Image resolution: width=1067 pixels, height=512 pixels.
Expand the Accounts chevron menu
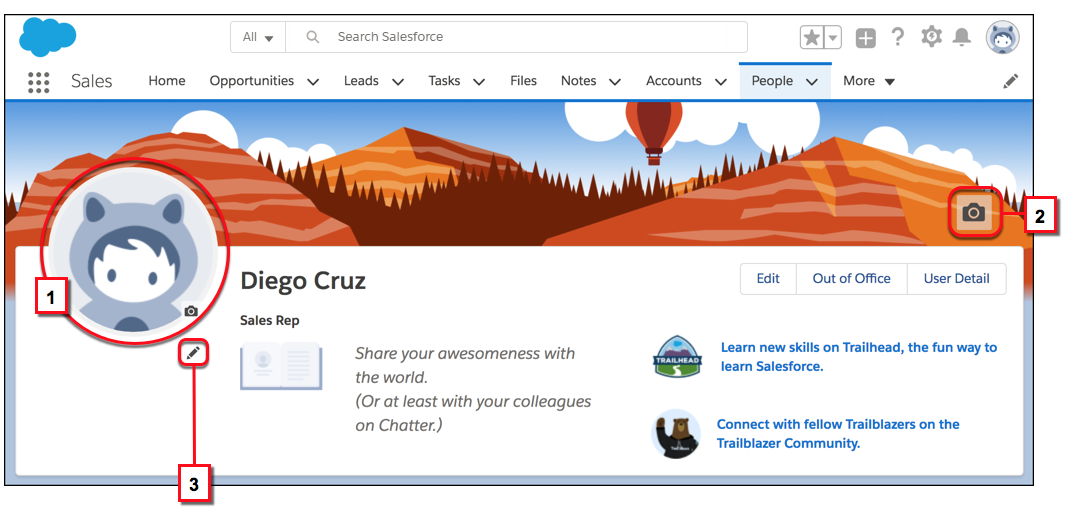tap(721, 82)
